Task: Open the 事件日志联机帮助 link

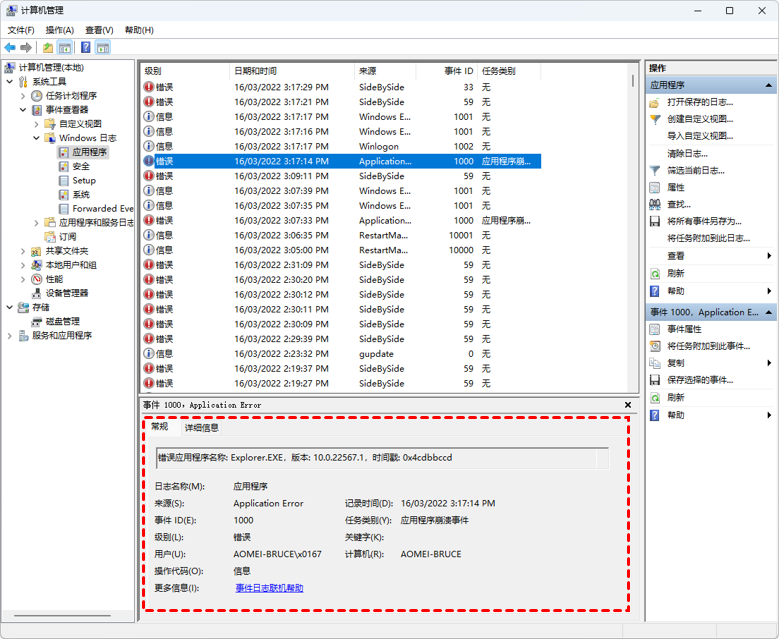Action: (269, 588)
